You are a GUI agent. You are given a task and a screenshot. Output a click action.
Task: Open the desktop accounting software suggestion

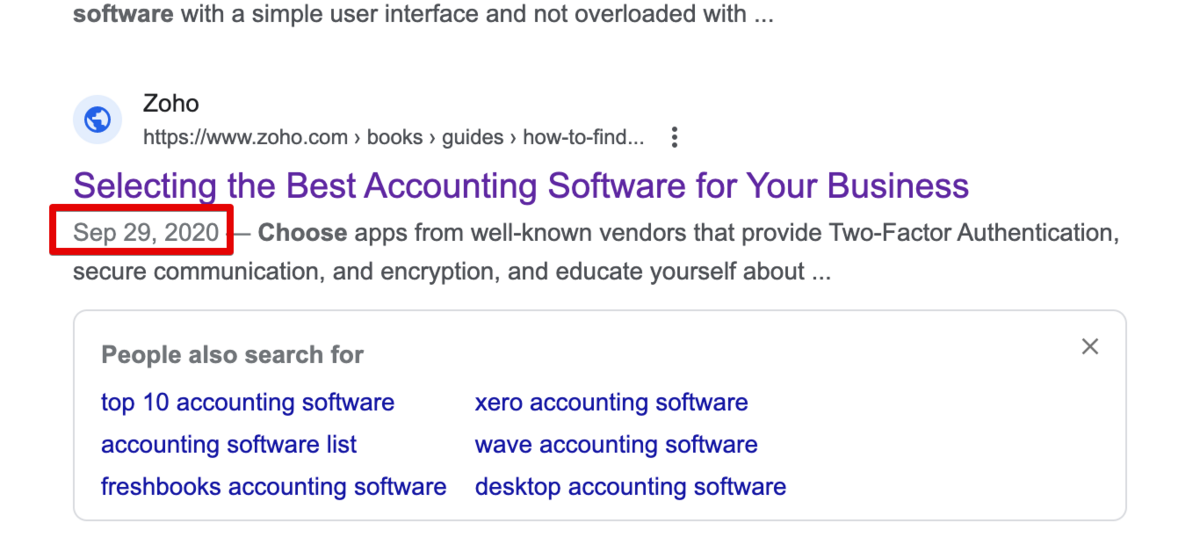coord(630,487)
